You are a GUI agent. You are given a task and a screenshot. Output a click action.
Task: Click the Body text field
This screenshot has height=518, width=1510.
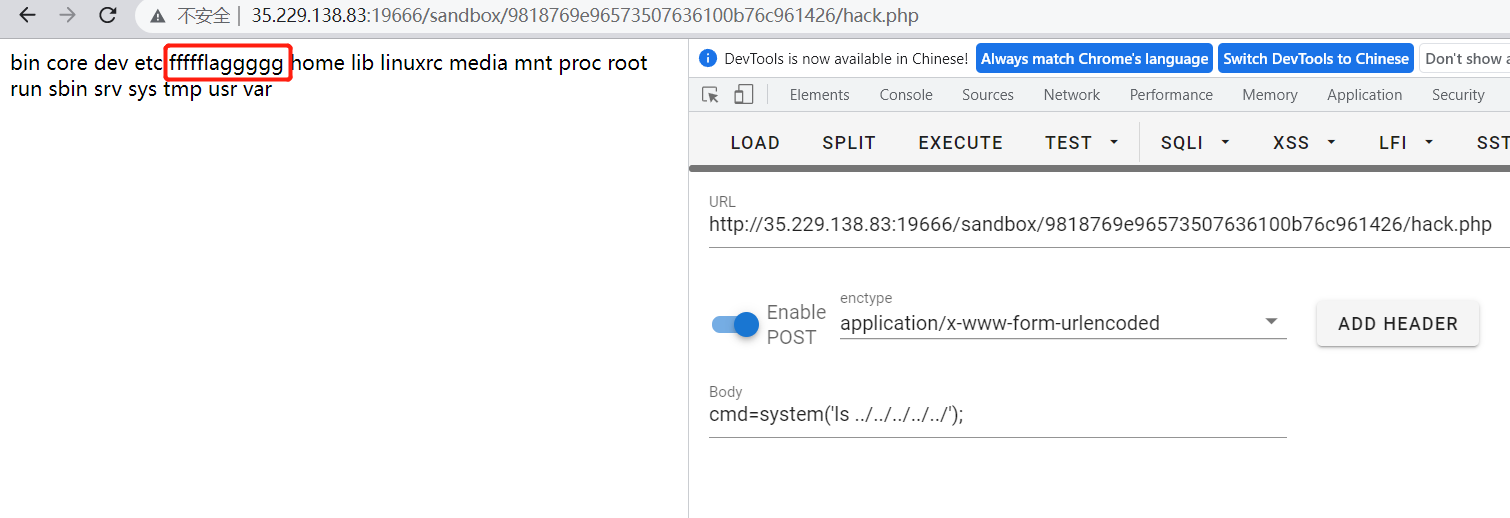click(x=997, y=415)
